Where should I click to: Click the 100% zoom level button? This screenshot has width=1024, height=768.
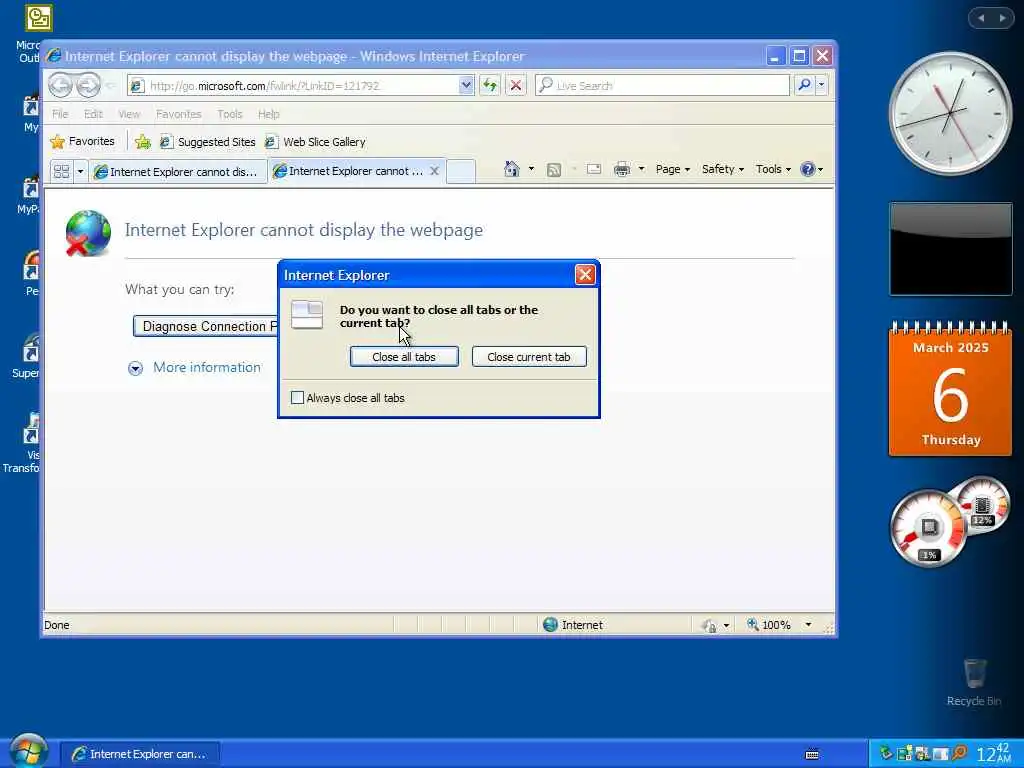click(x=769, y=625)
